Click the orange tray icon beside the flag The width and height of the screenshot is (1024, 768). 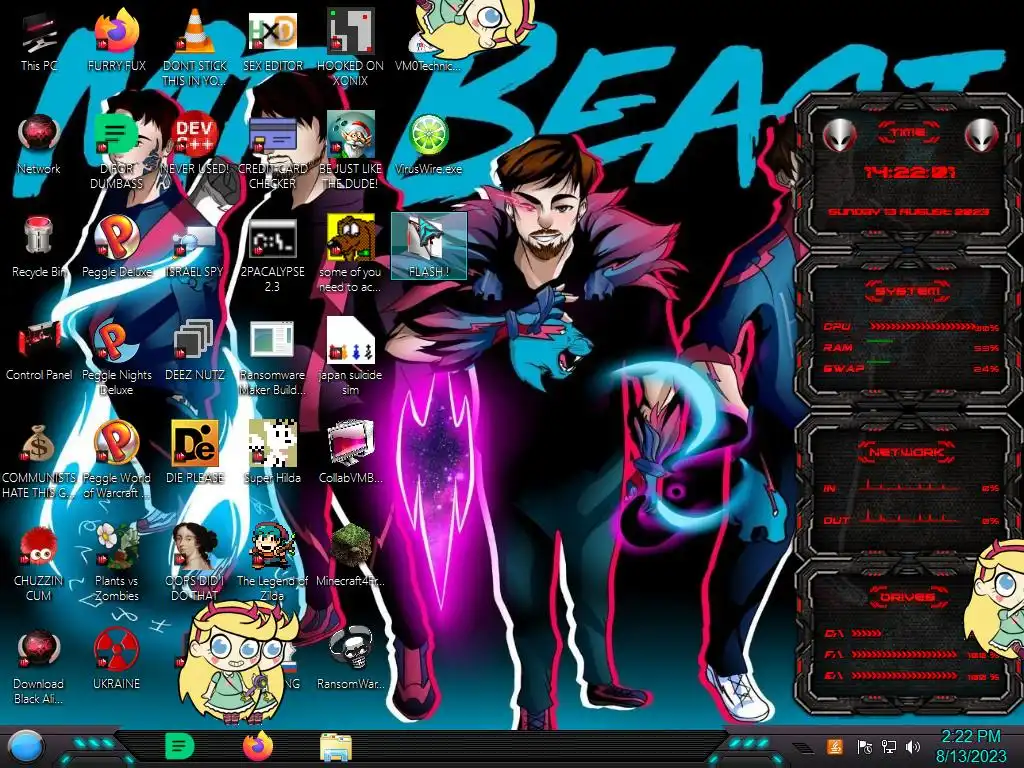[x=835, y=746]
